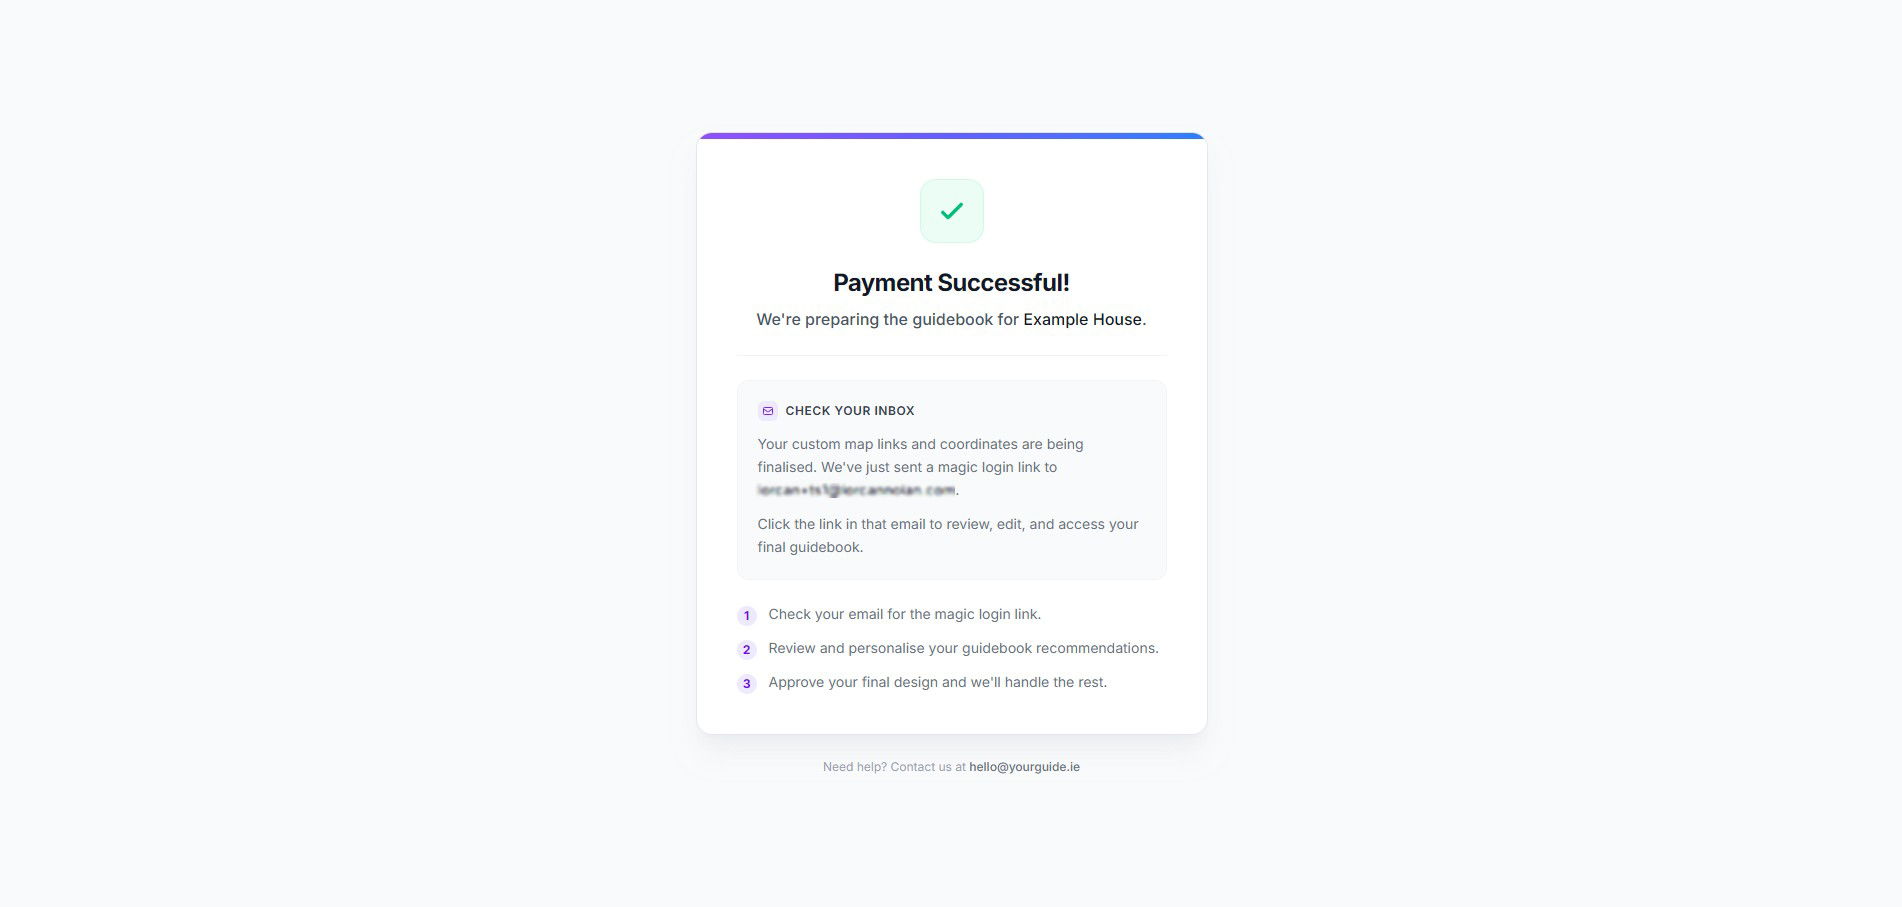Click the 'Need help? Contact us at' text
The width and height of the screenshot is (1902, 907).
(894, 767)
